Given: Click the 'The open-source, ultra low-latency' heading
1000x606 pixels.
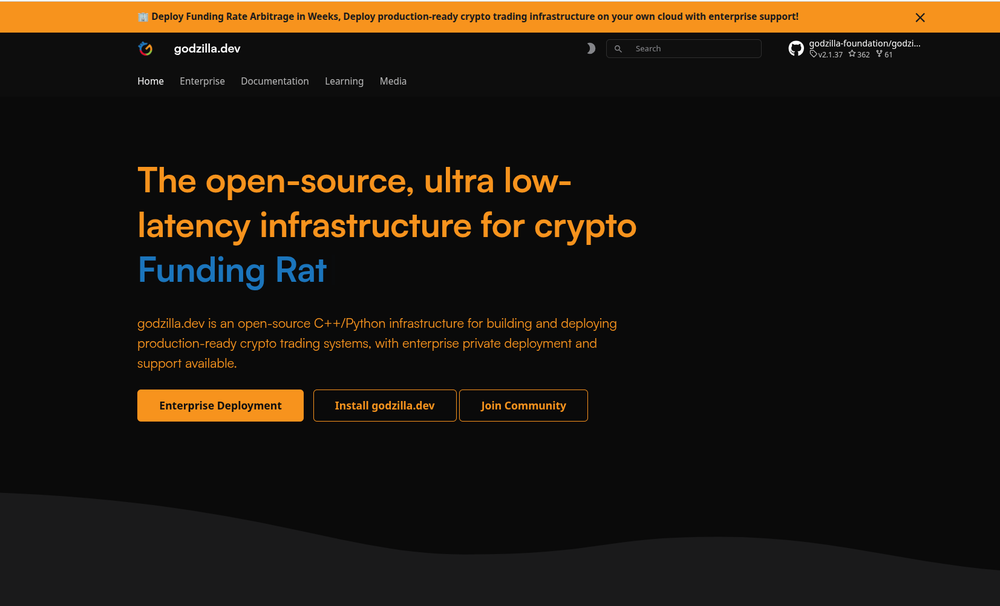Looking at the screenshot, I should pyautogui.click(x=386, y=203).
